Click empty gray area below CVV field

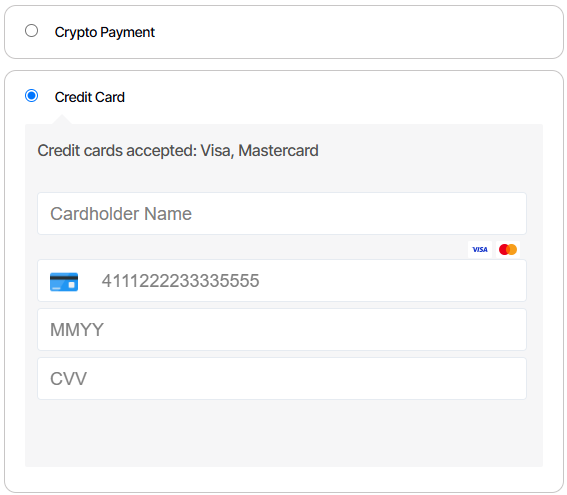284,433
